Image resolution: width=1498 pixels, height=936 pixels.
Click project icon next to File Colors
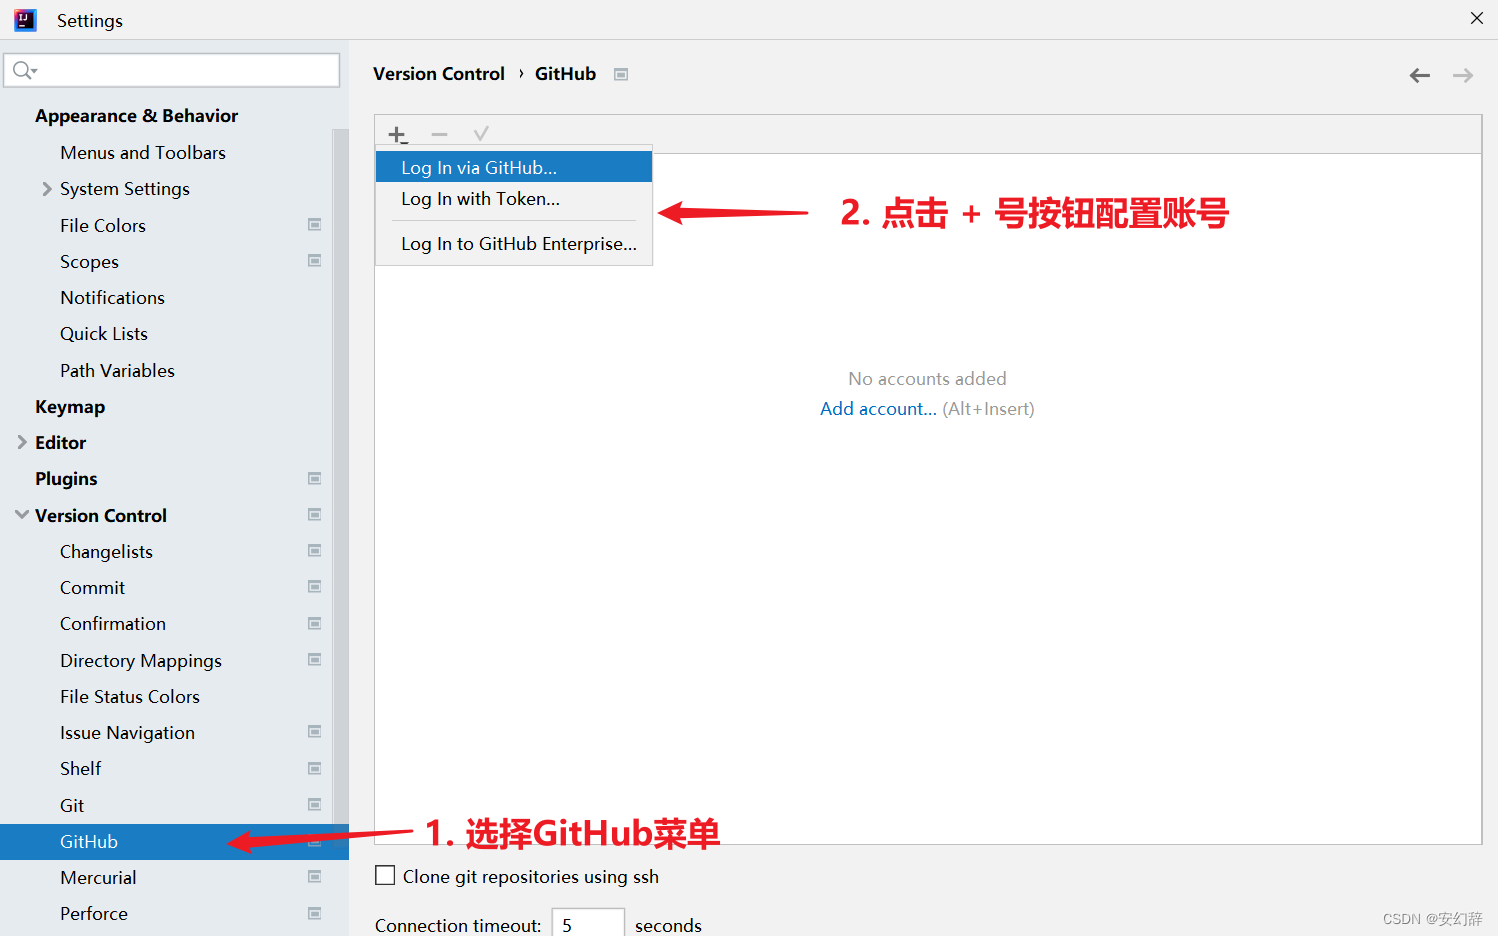(x=314, y=225)
